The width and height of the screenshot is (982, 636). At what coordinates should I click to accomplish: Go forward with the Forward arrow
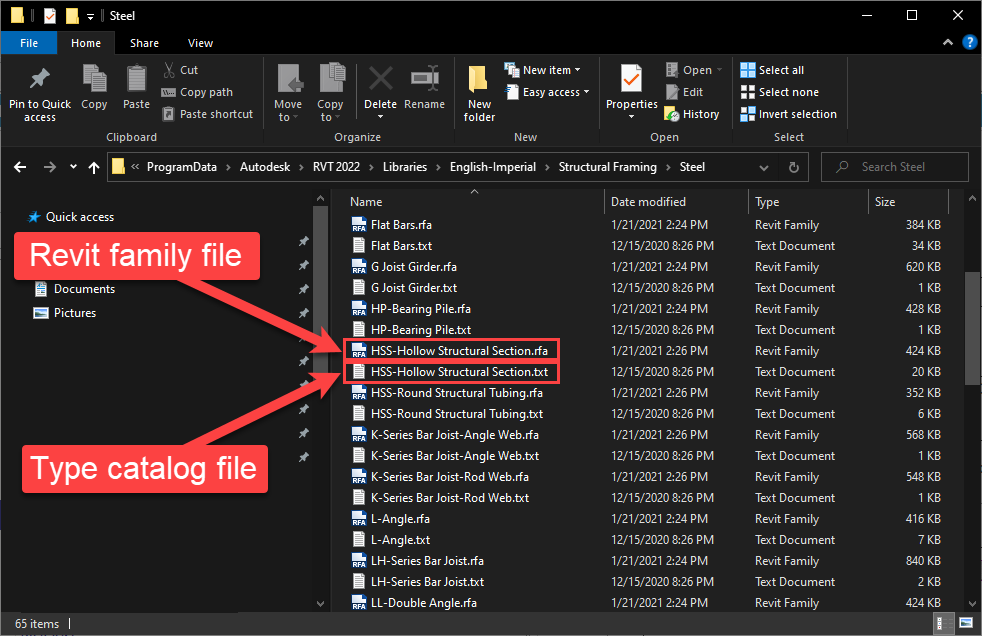click(49, 167)
